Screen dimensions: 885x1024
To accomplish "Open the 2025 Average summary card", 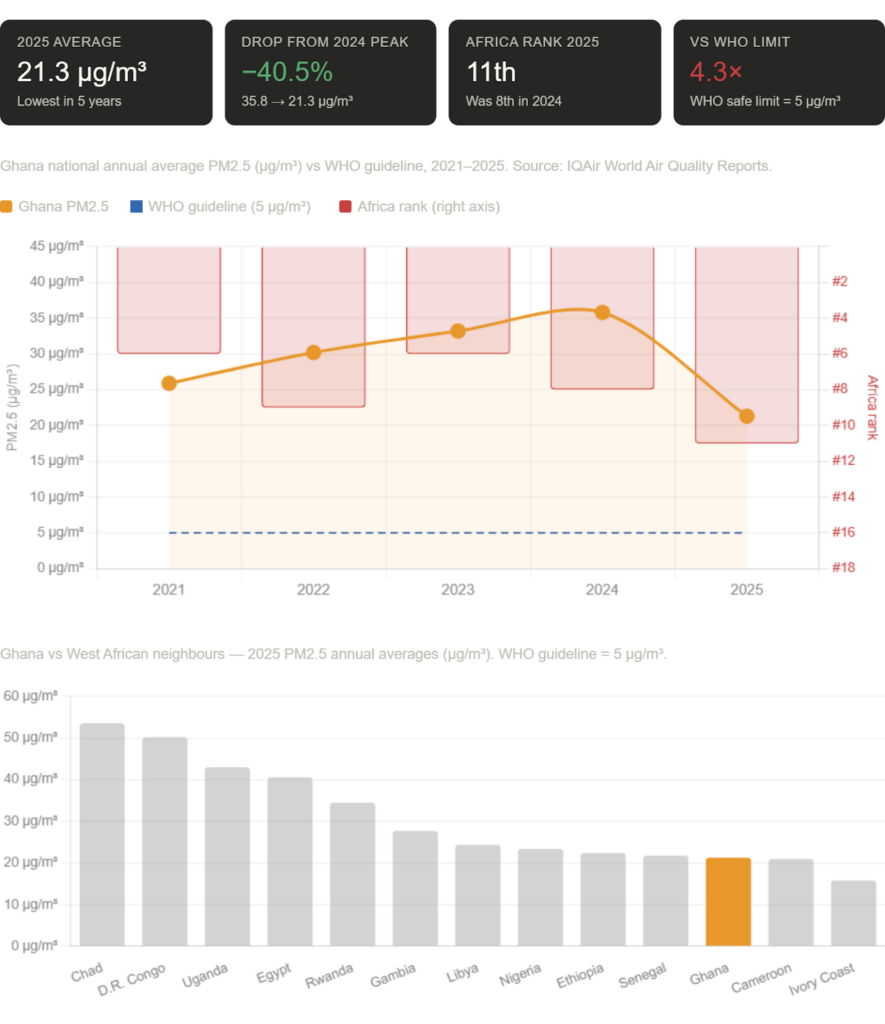I will pos(107,72).
